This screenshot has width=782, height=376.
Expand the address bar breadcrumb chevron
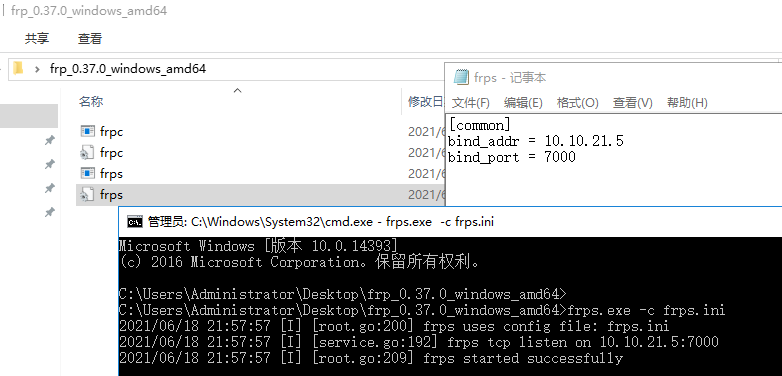click(37, 69)
